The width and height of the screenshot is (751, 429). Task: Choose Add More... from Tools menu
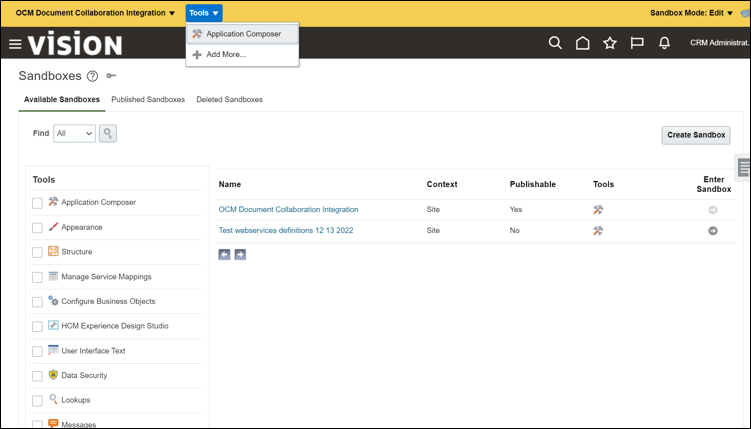coord(242,55)
